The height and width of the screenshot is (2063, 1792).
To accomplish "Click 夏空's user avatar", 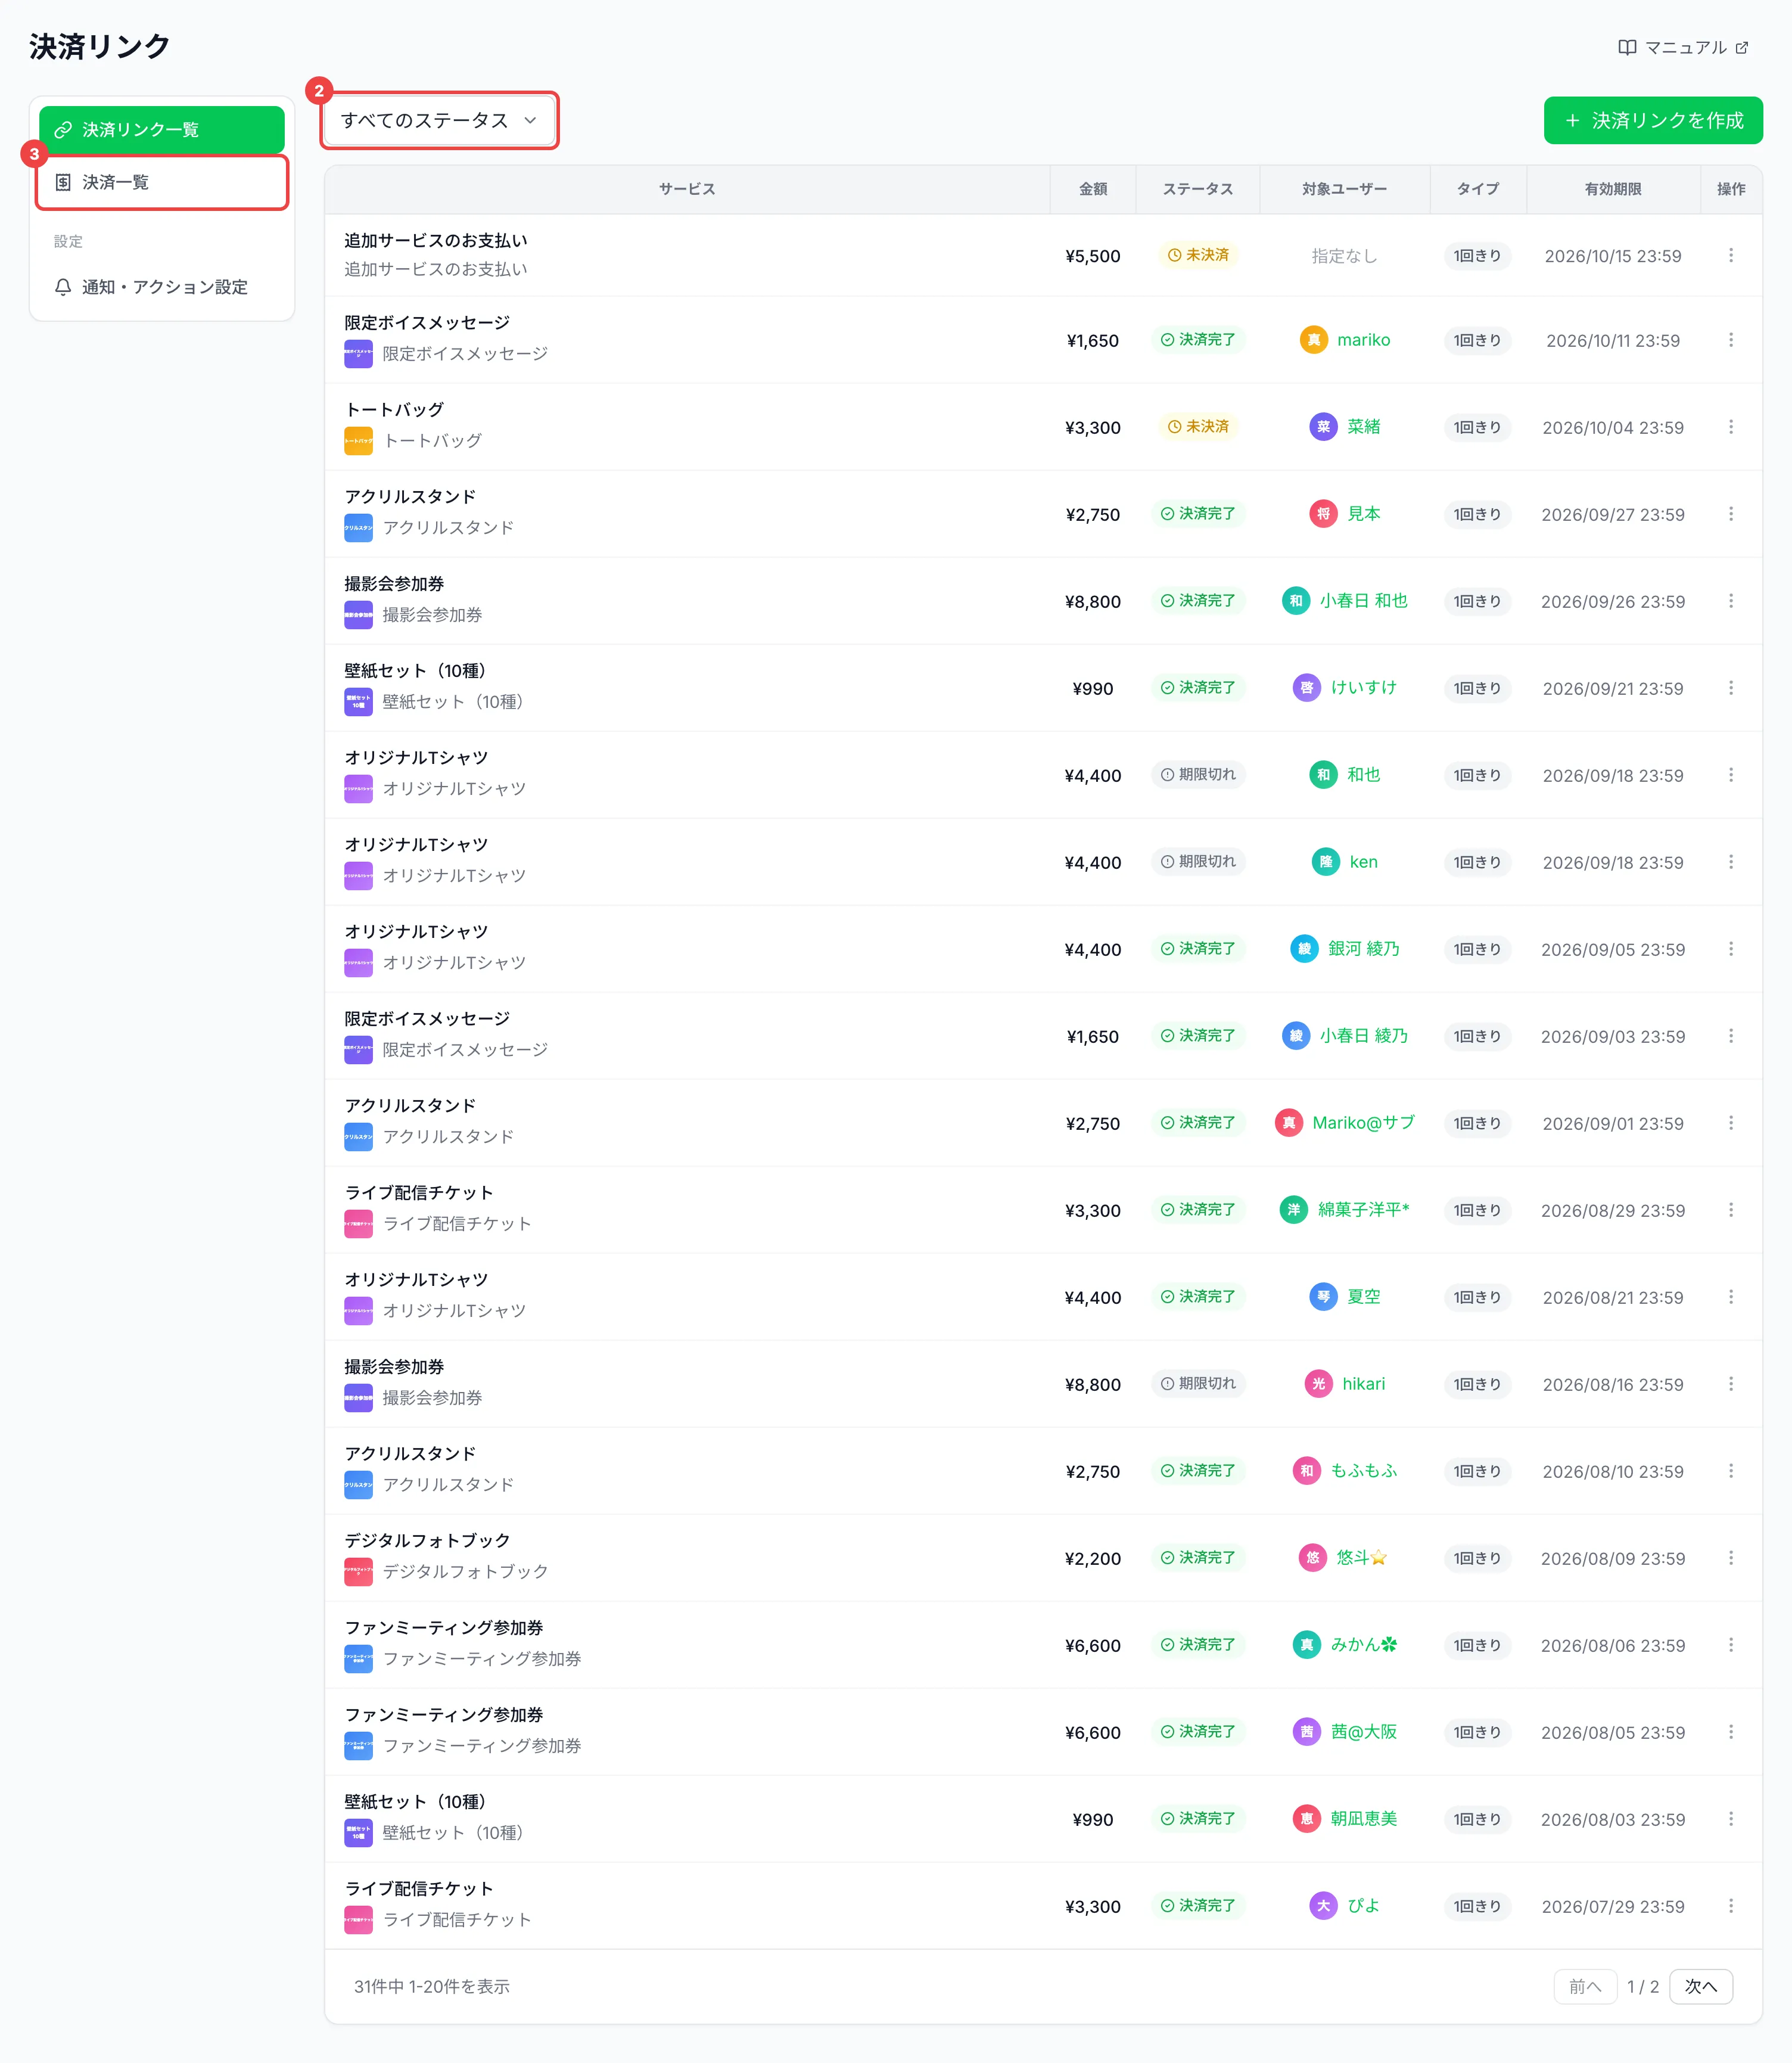I will point(1323,1297).
